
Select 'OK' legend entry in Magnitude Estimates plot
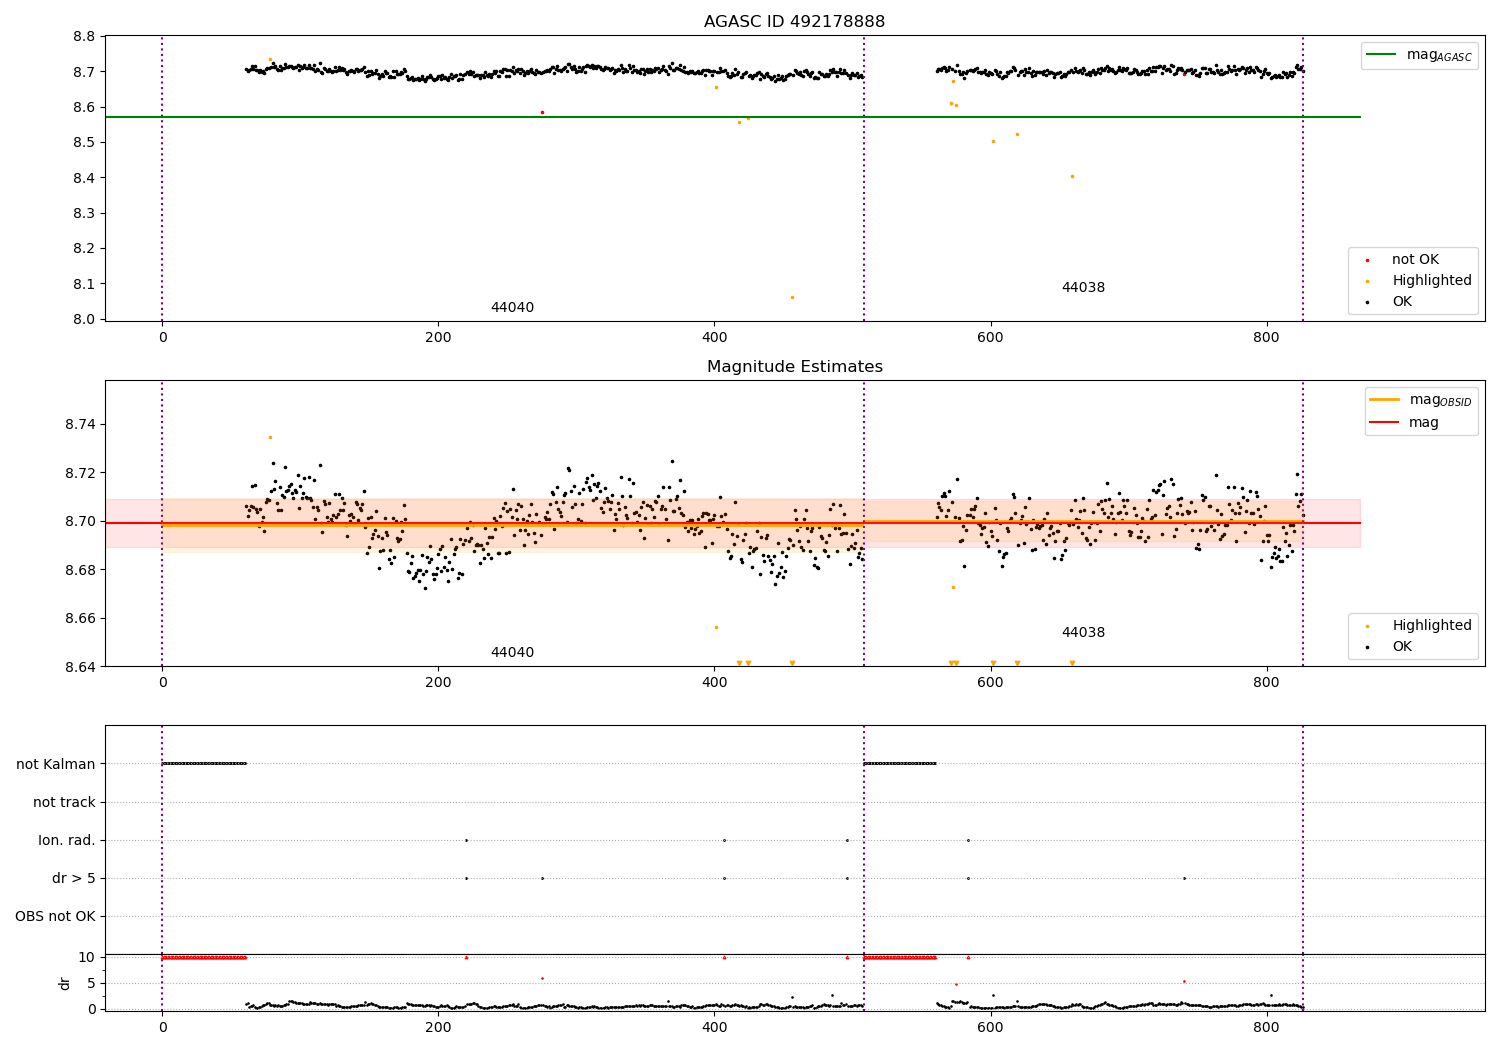click(1402, 647)
